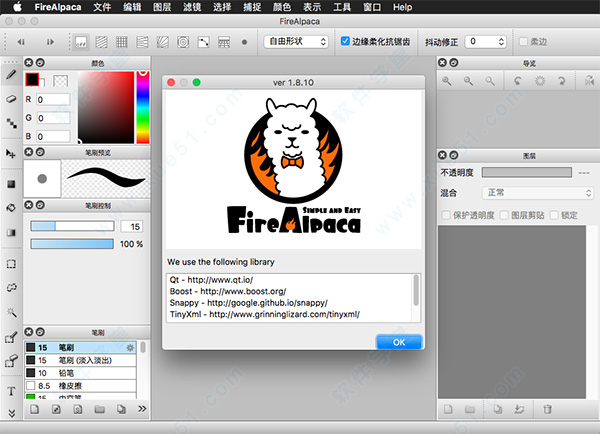The height and width of the screenshot is (434, 600).
Task: Enable vanishing point snap
Action: pyautogui.click(x=142, y=42)
